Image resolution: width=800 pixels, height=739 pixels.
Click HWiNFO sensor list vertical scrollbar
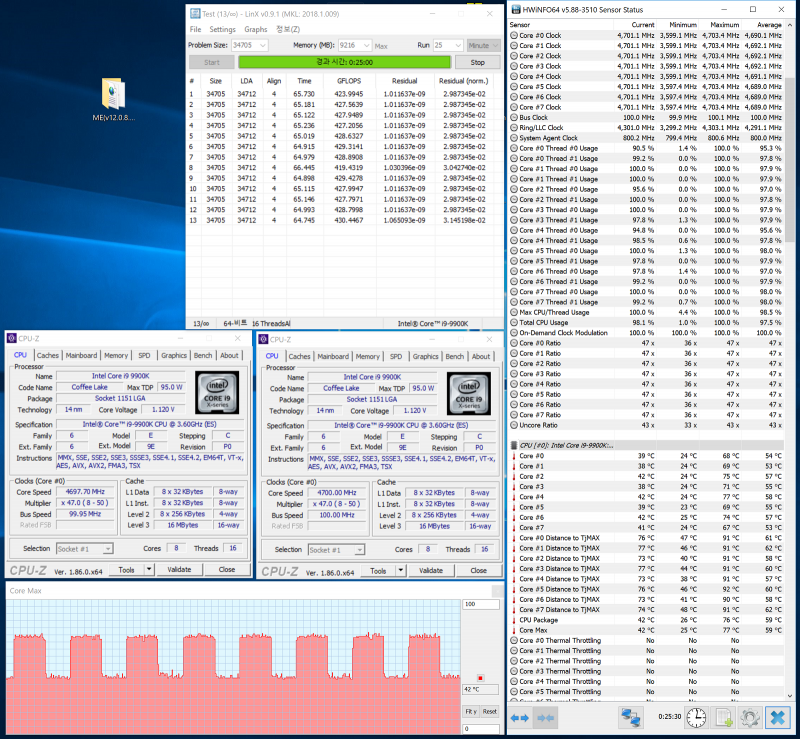pos(789,160)
